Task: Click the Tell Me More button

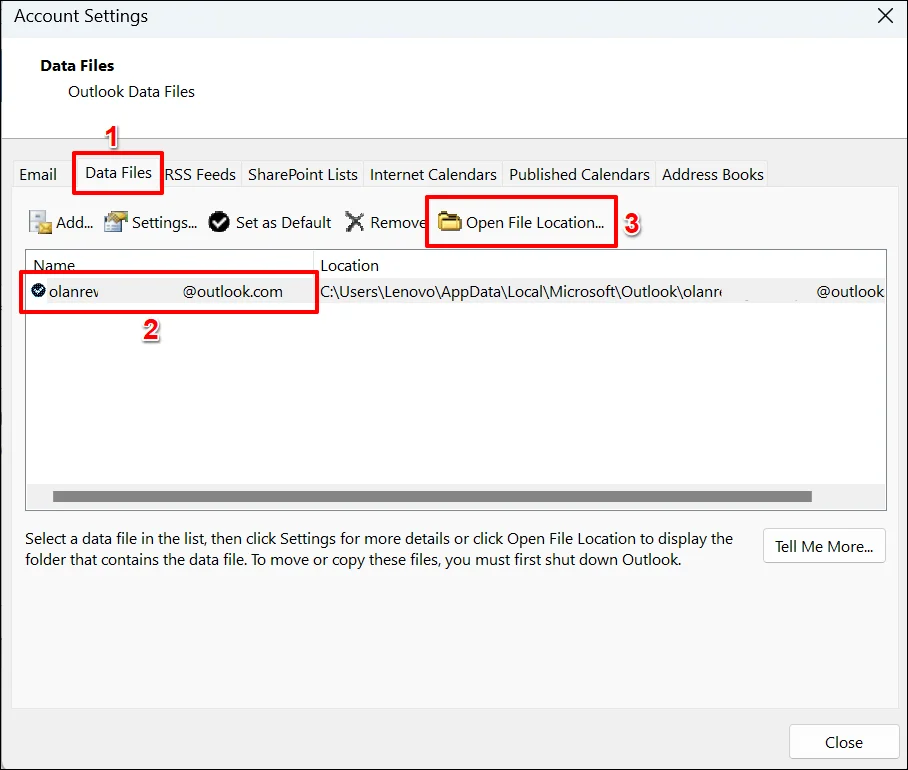Action: click(x=824, y=546)
